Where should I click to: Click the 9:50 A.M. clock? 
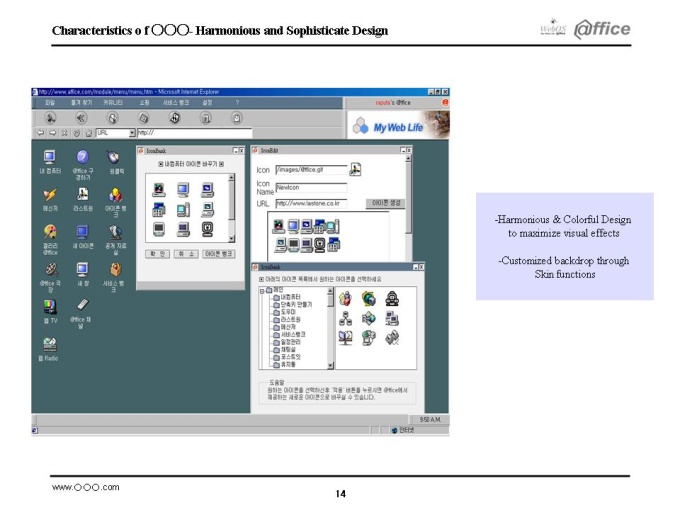pos(430,419)
